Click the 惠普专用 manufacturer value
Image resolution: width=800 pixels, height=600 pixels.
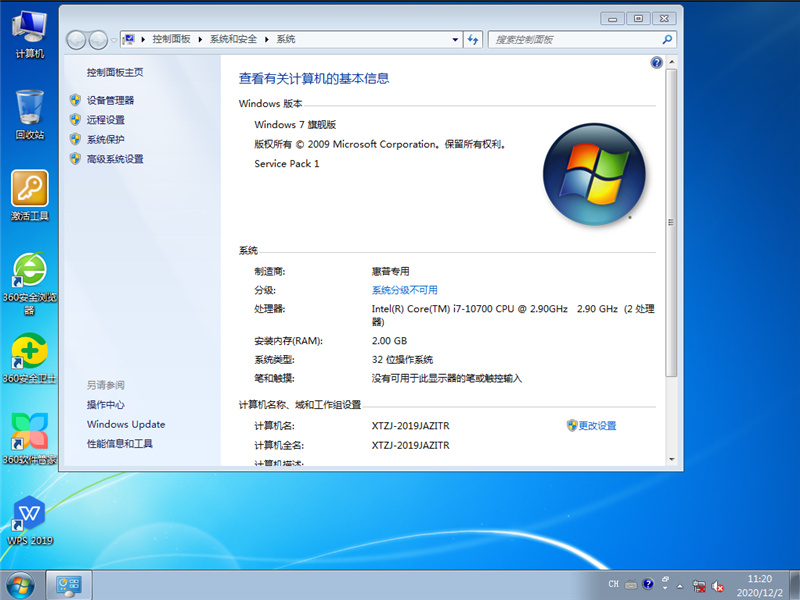pos(390,271)
